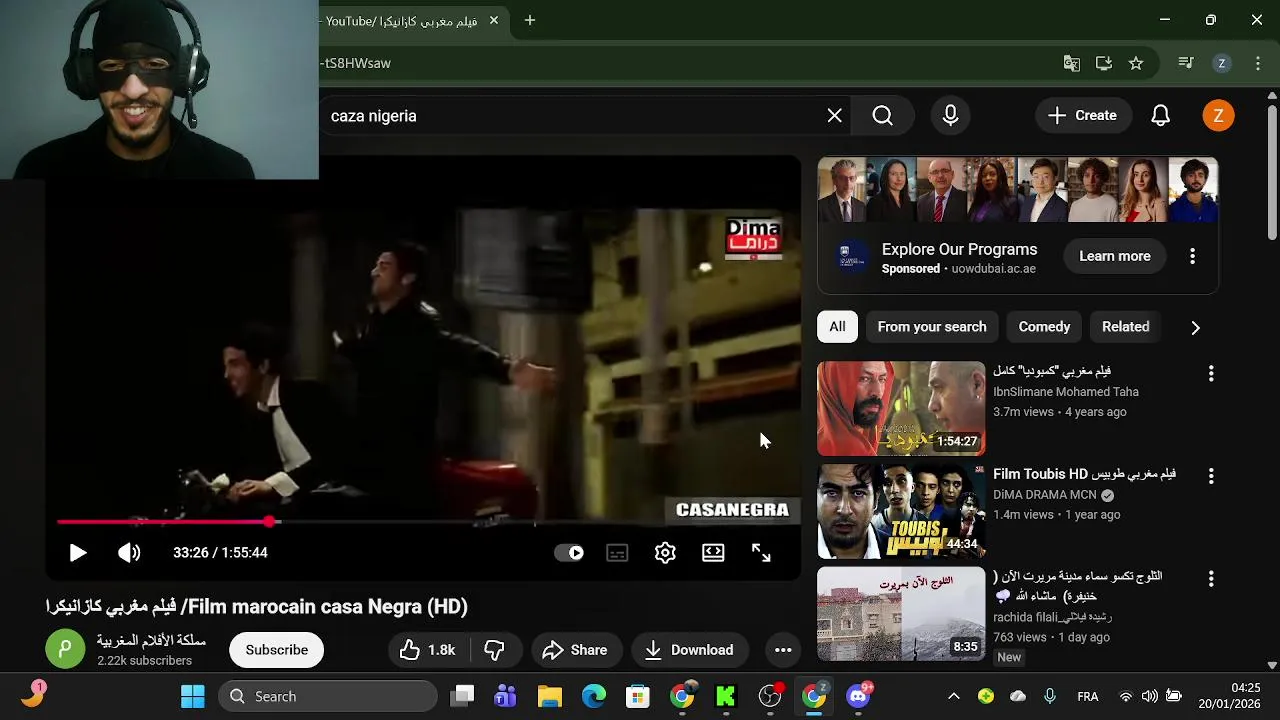The image size is (1280, 720).
Task: Open Microsoft Teams from taskbar
Action: 505,696
